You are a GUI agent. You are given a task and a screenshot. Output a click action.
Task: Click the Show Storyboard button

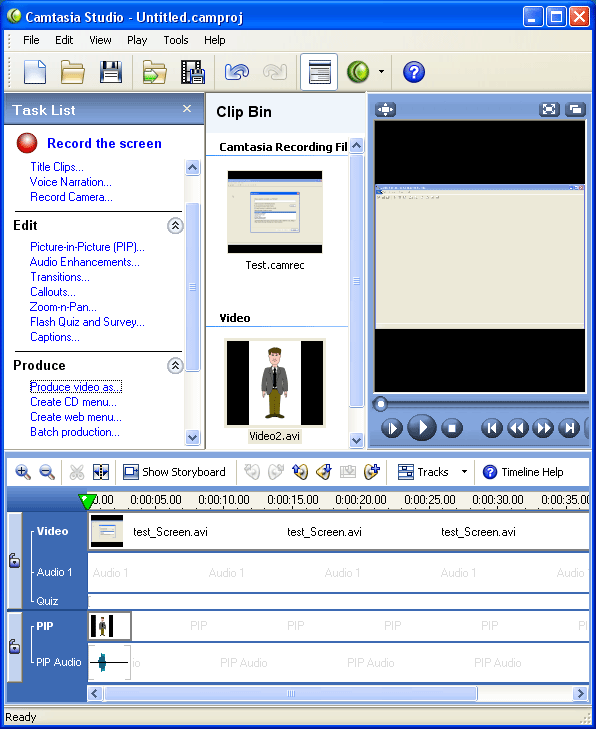[174, 472]
